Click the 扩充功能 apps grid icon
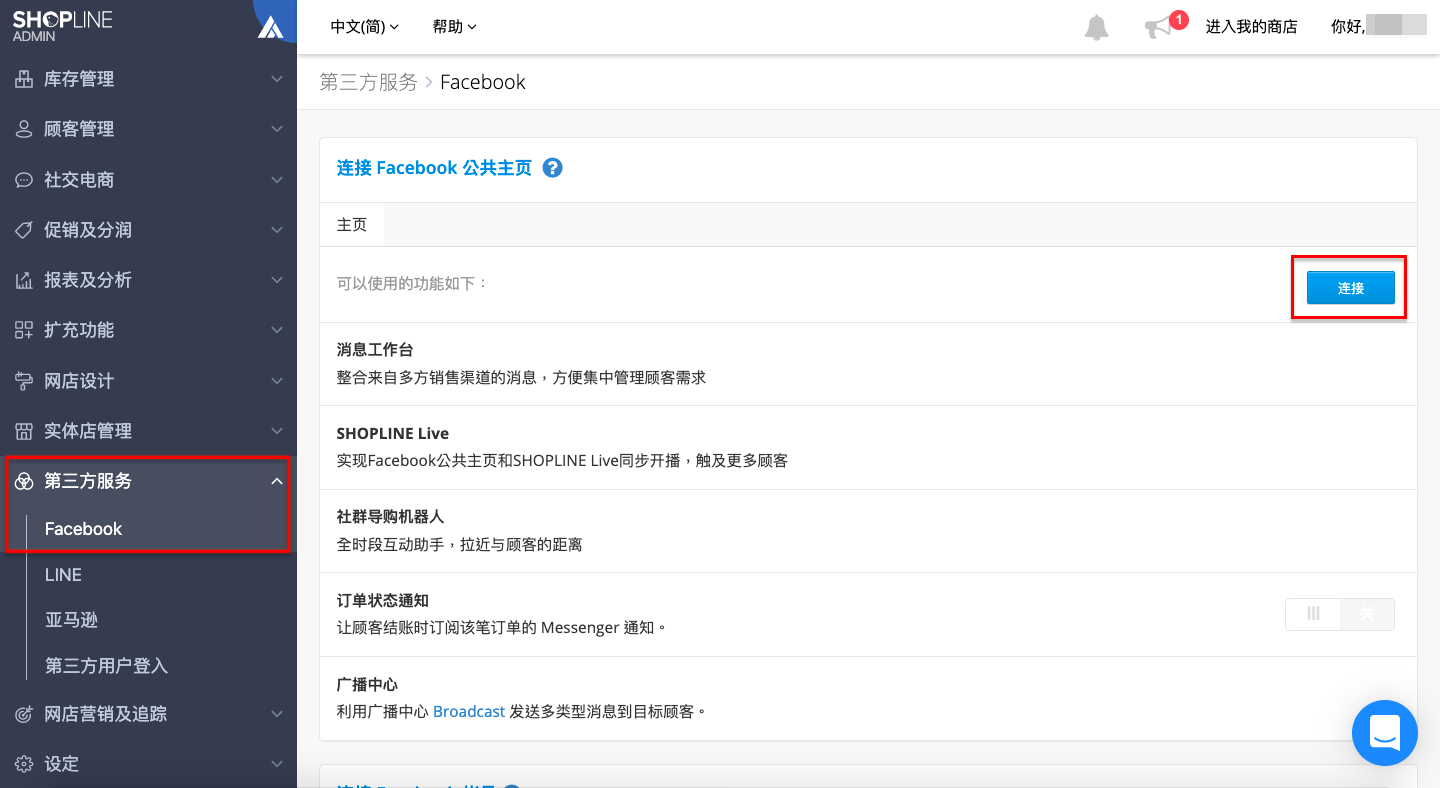The width and height of the screenshot is (1440, 788). click(x=24, y=330)
